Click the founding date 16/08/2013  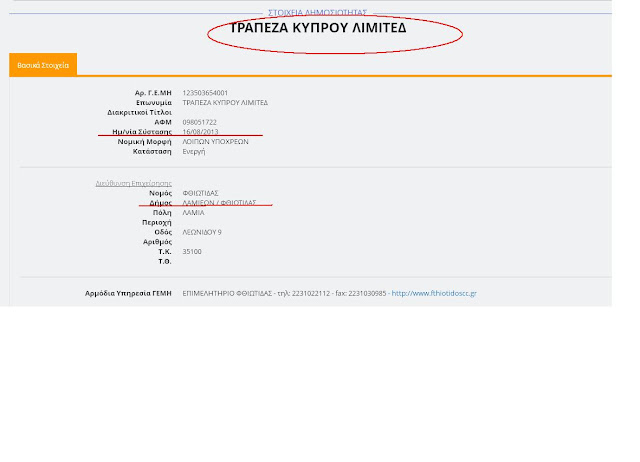200,132
